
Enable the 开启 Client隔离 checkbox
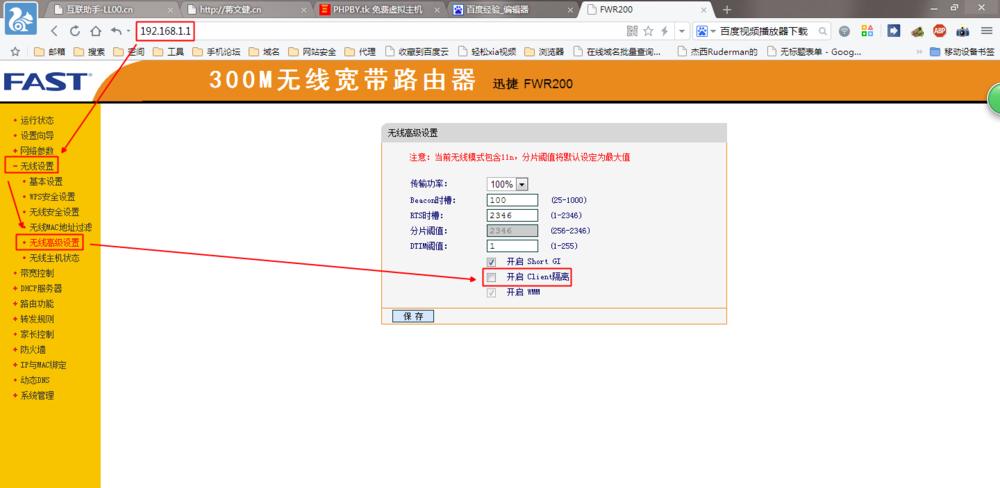(x=491, y=277)
